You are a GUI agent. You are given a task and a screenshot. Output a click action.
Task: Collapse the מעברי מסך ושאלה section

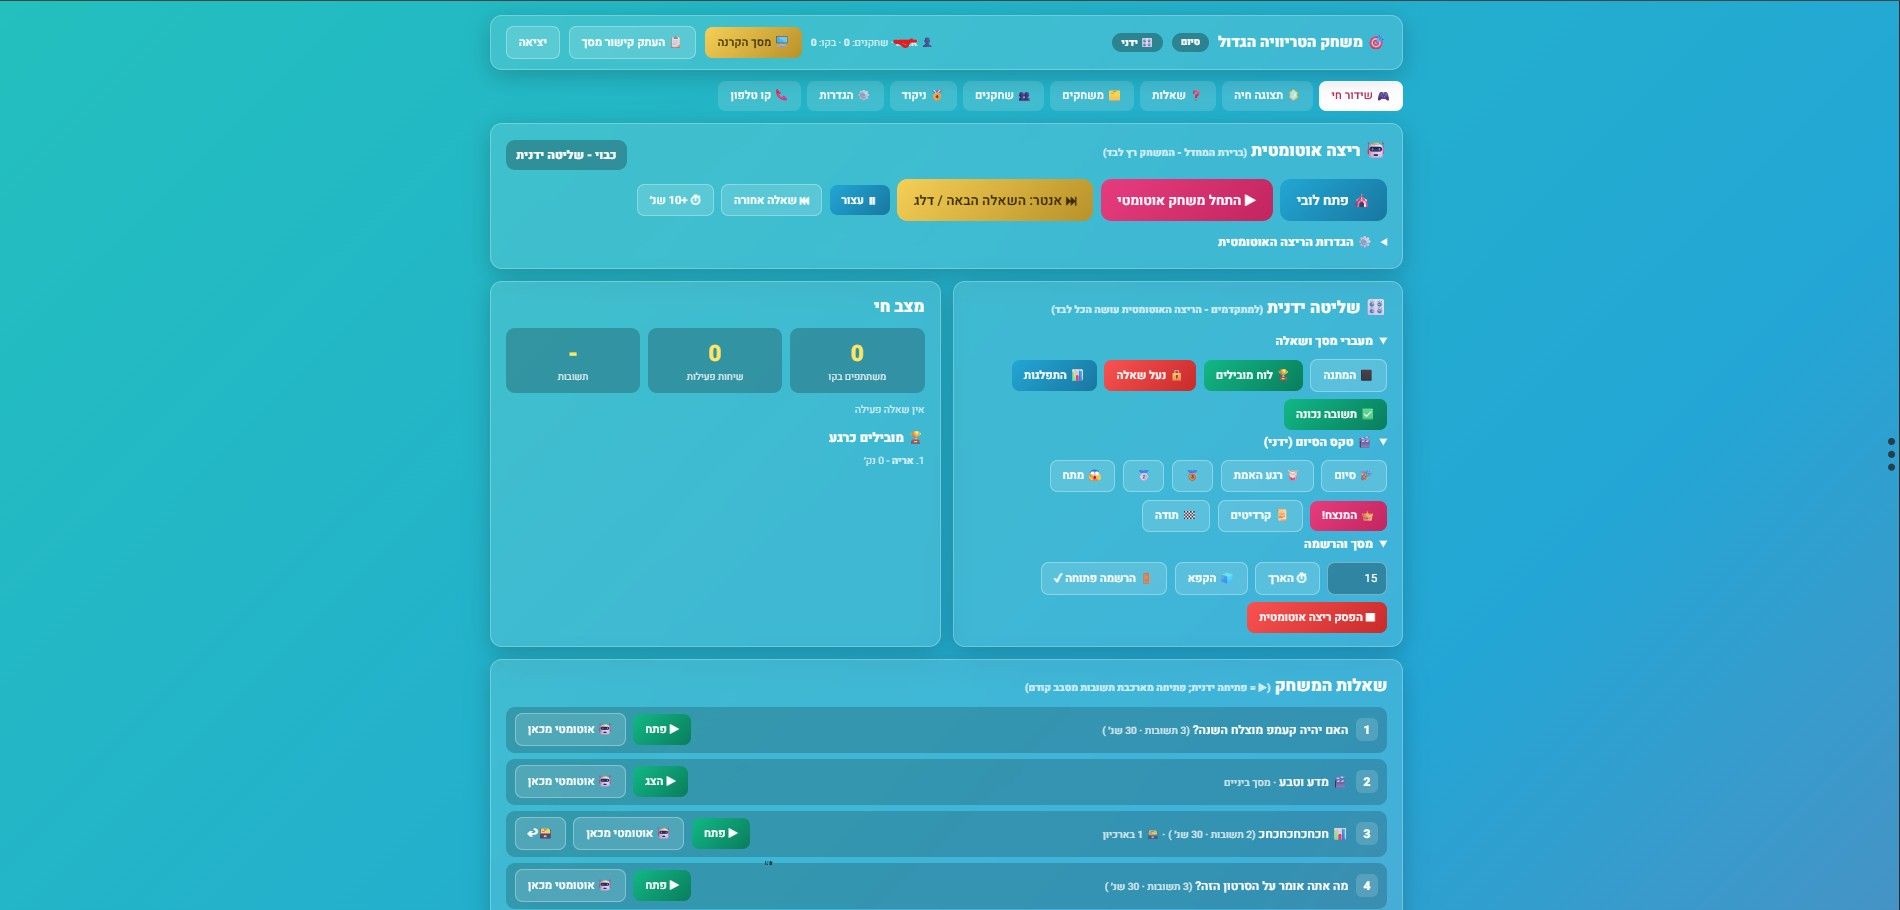coord(1331,341)
